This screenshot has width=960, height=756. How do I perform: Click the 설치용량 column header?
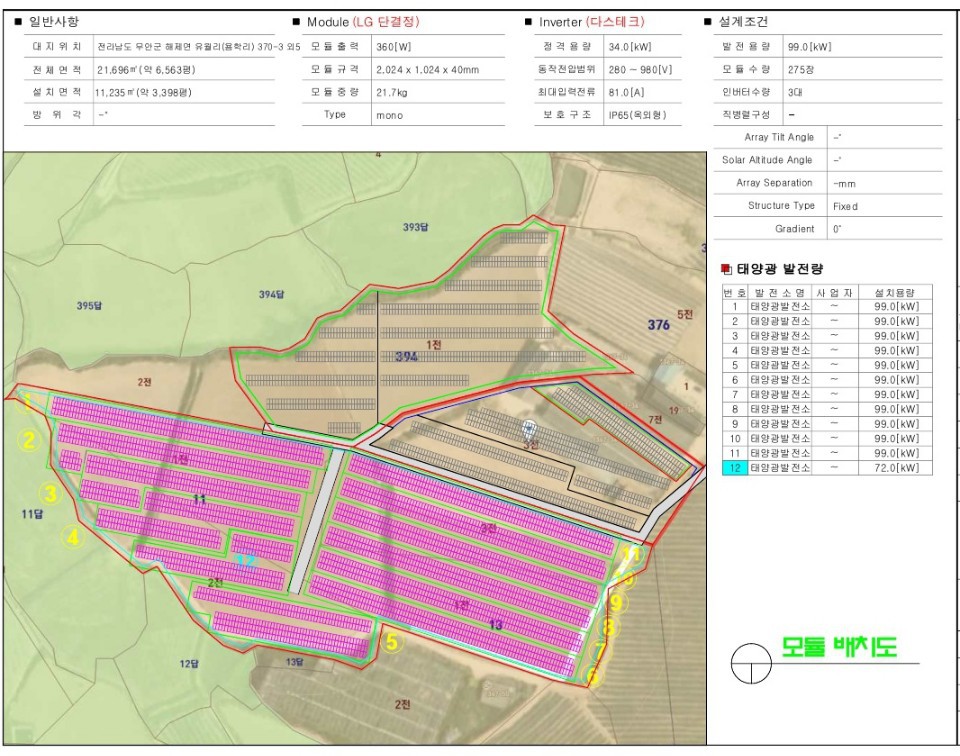pyautogui.click(x=894, y=293)
